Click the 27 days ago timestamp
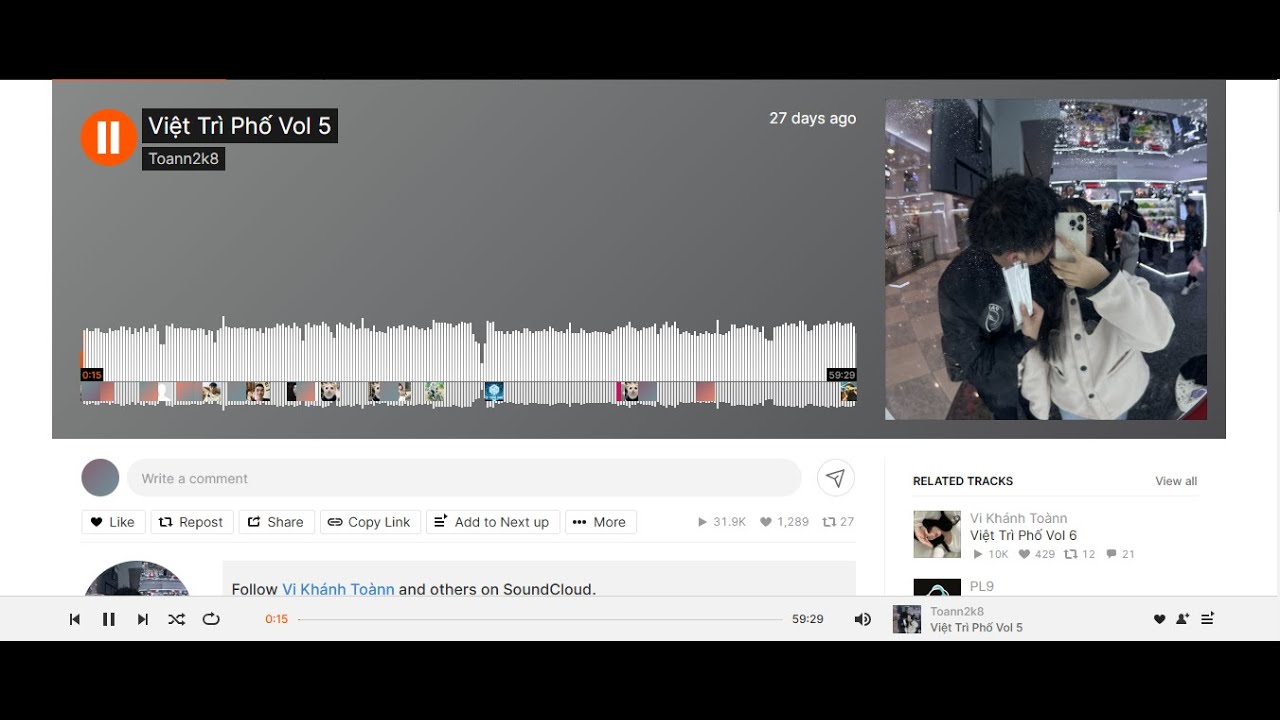Image resolution: width=1280 pixels, height=720 pixels. [813, 118]
